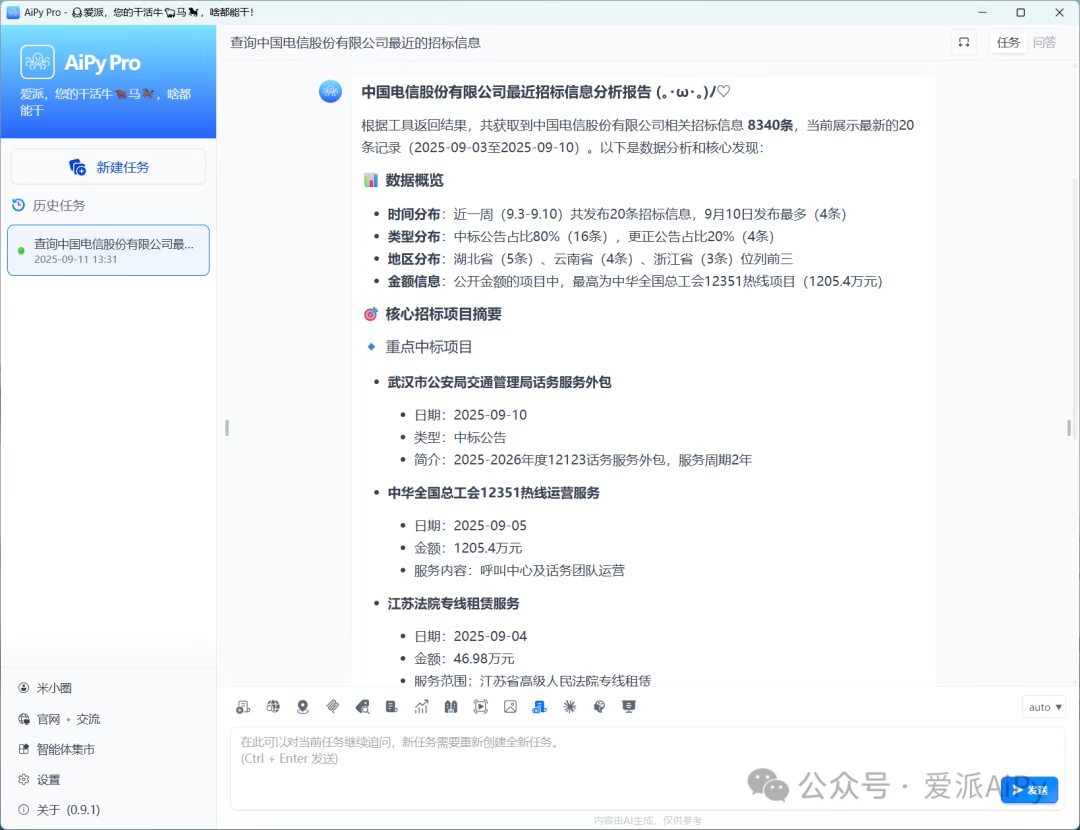Click the globe search icon in the input toolbar
The height and width of the screenshot is (830, 1080).
[273, 707]
